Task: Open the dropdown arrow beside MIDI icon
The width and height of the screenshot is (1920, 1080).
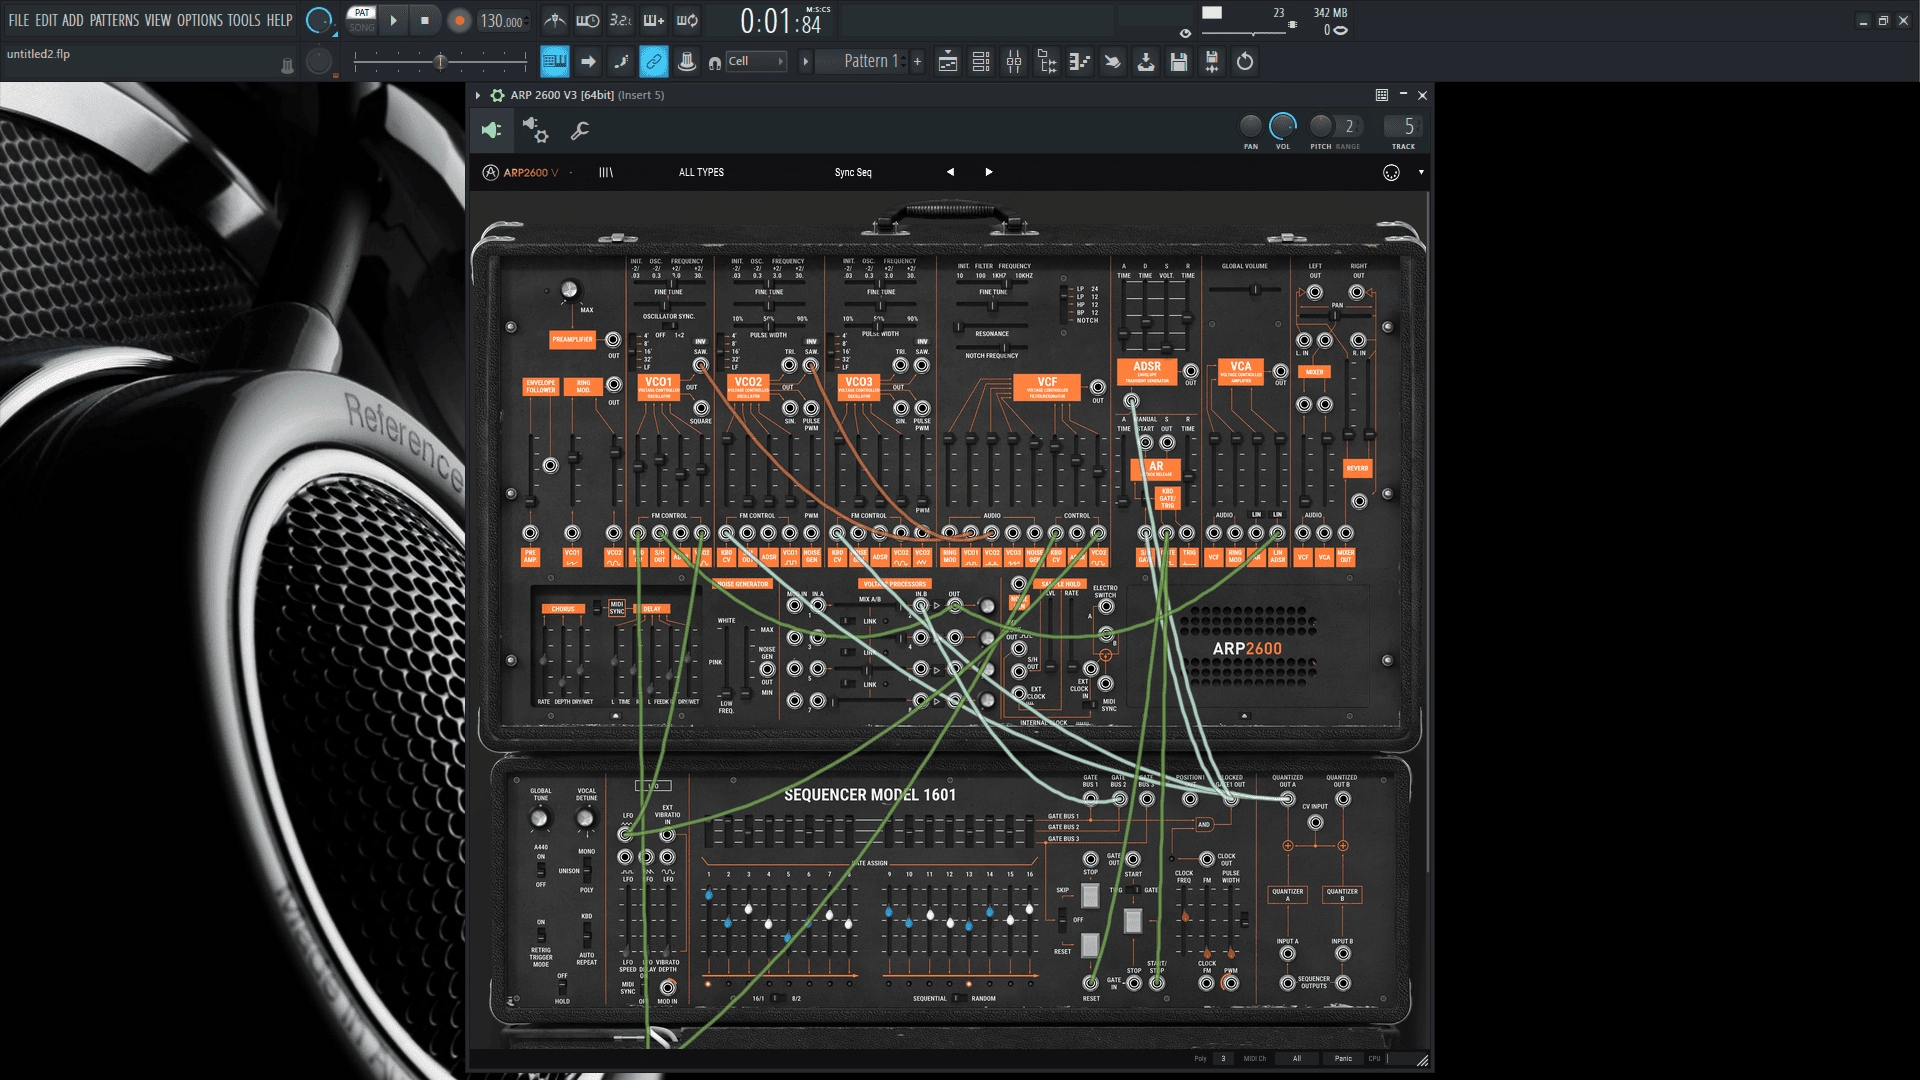Action: [x=1421, y=172]
